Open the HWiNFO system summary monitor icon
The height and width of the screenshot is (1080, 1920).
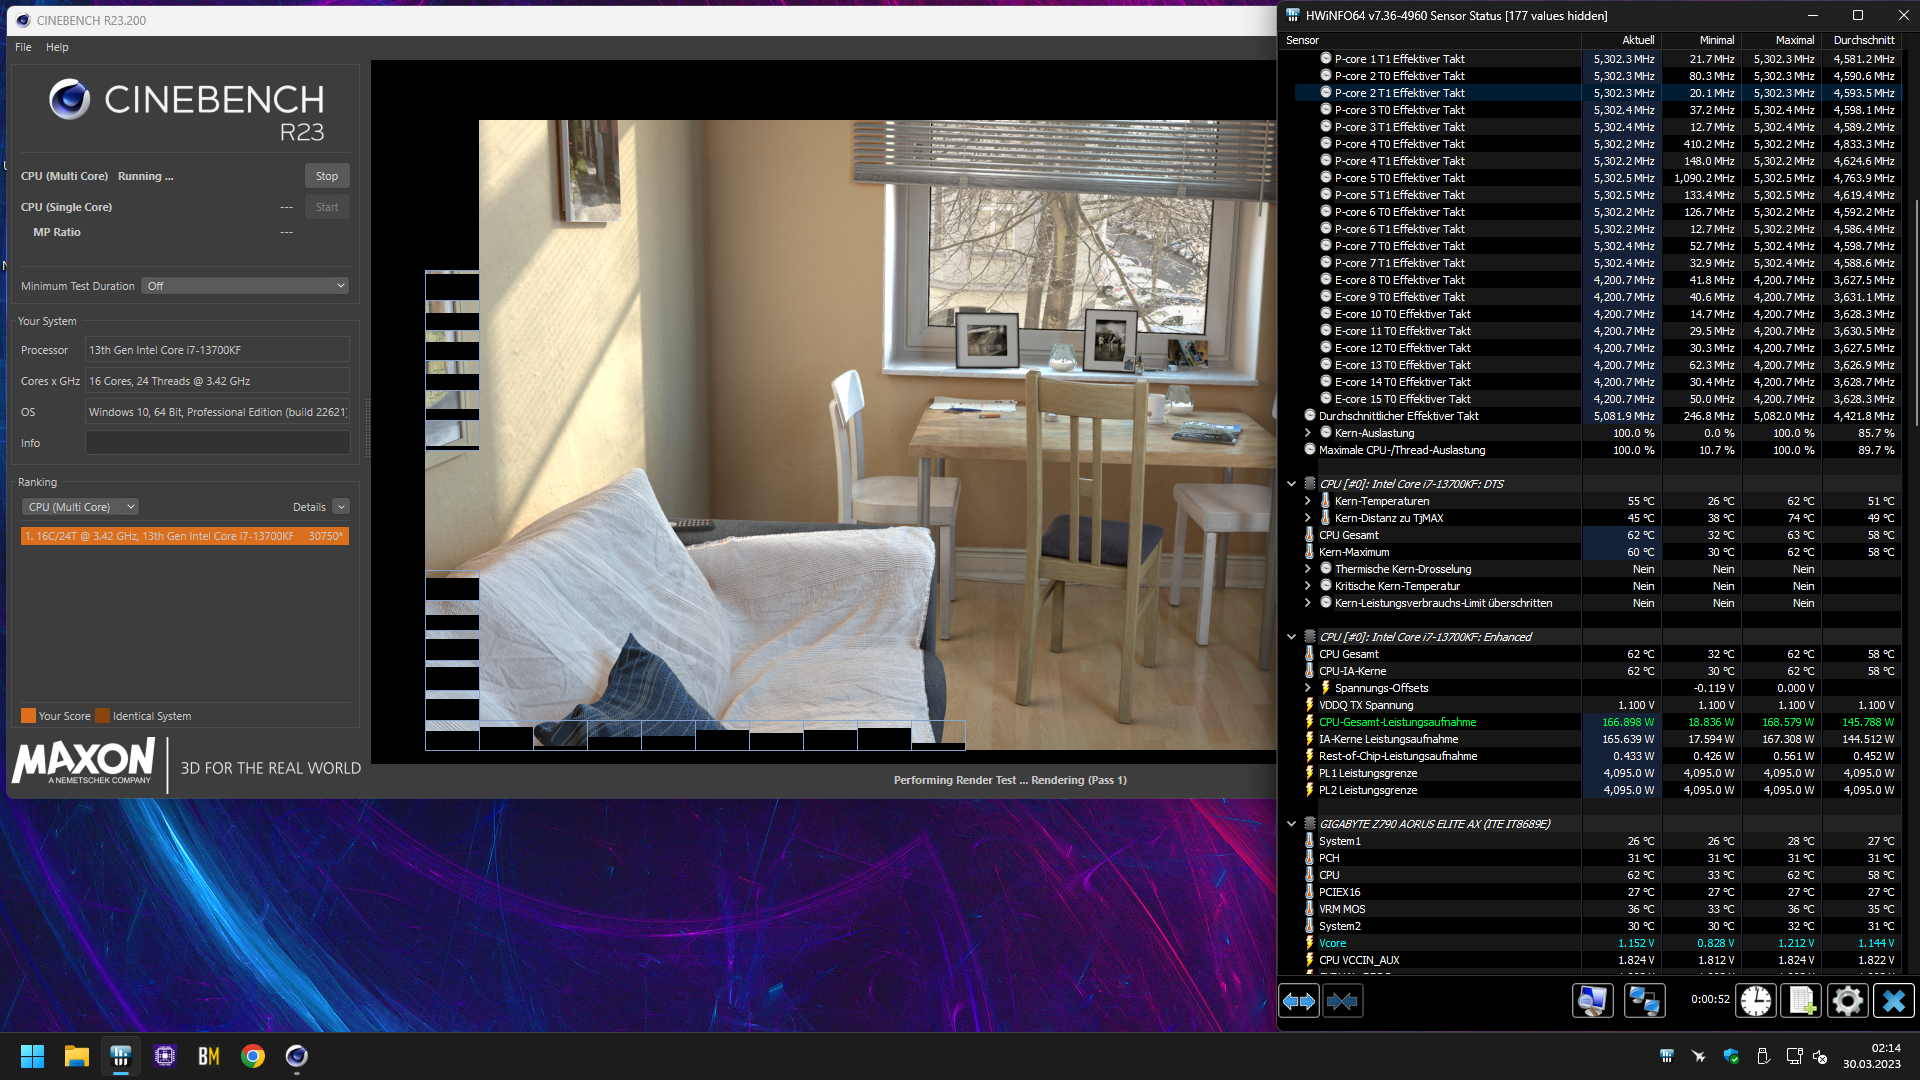pos(1592,1001)
